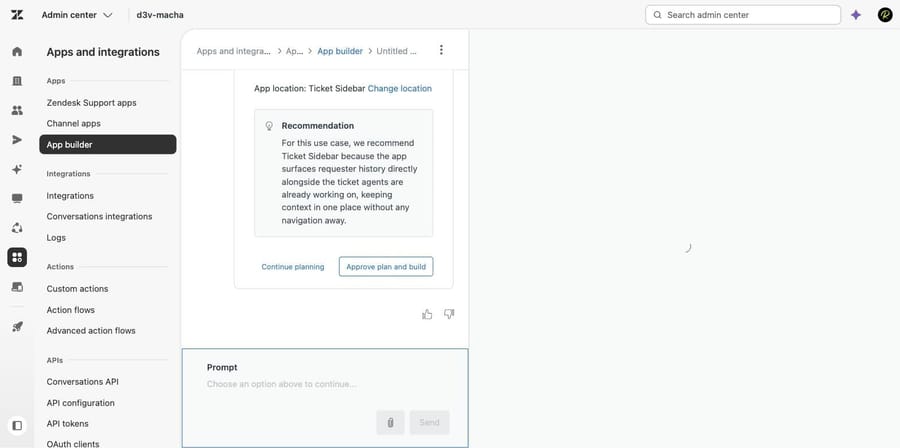Click the Apps and integrations heading

click(x=103, y=52)
